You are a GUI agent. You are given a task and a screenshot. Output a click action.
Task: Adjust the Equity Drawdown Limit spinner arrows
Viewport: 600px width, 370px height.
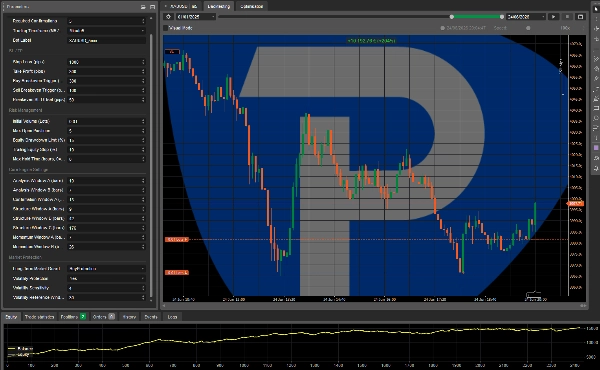pyautogui.click(x=143, y=140)
